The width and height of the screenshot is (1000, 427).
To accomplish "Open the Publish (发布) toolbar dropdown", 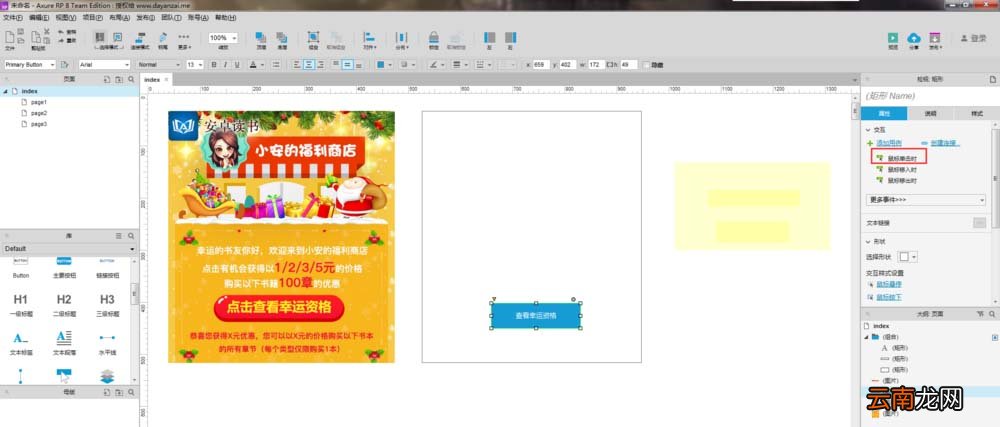I will pyautogui.click(x=935, y=39).
